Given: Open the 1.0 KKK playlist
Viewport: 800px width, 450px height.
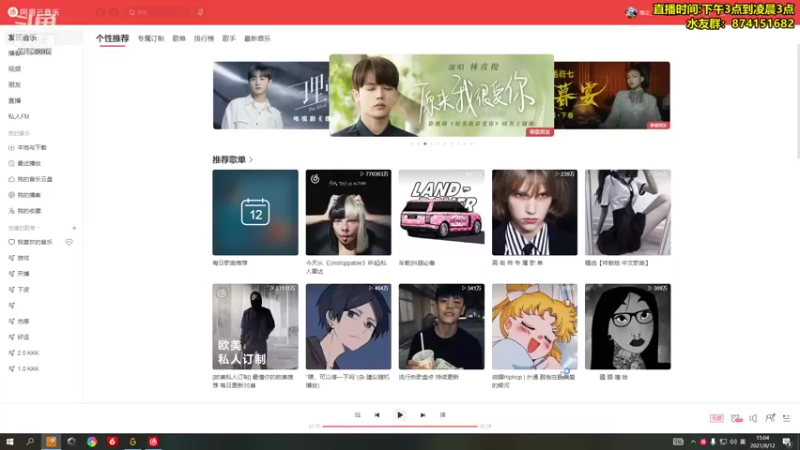Looking at the screenshot, I should (x=23, y=369).
